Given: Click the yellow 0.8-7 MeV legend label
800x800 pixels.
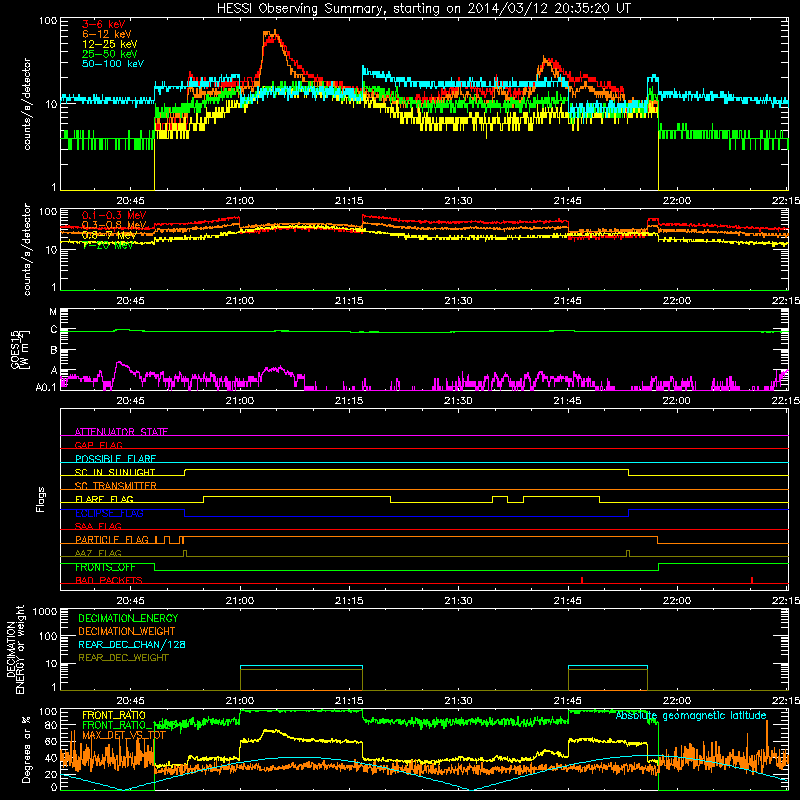Looking at the screenshot, I should (110, 235).
